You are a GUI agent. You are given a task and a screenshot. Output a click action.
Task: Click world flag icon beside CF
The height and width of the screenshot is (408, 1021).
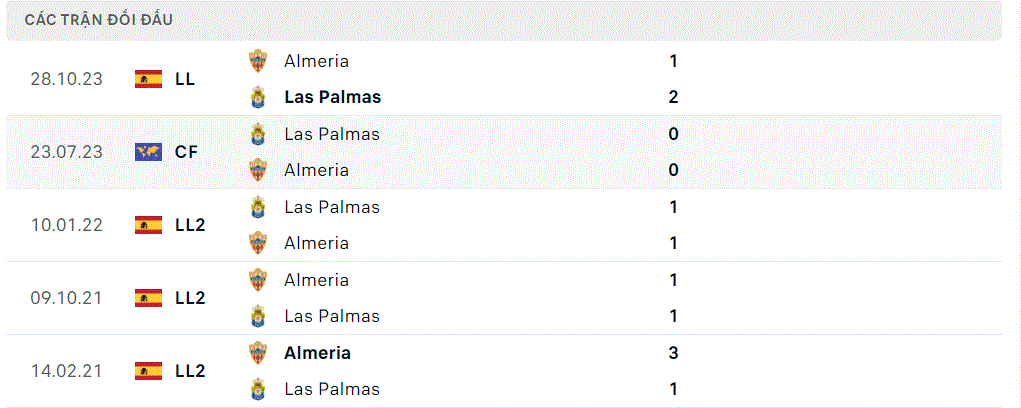(148, 152)
